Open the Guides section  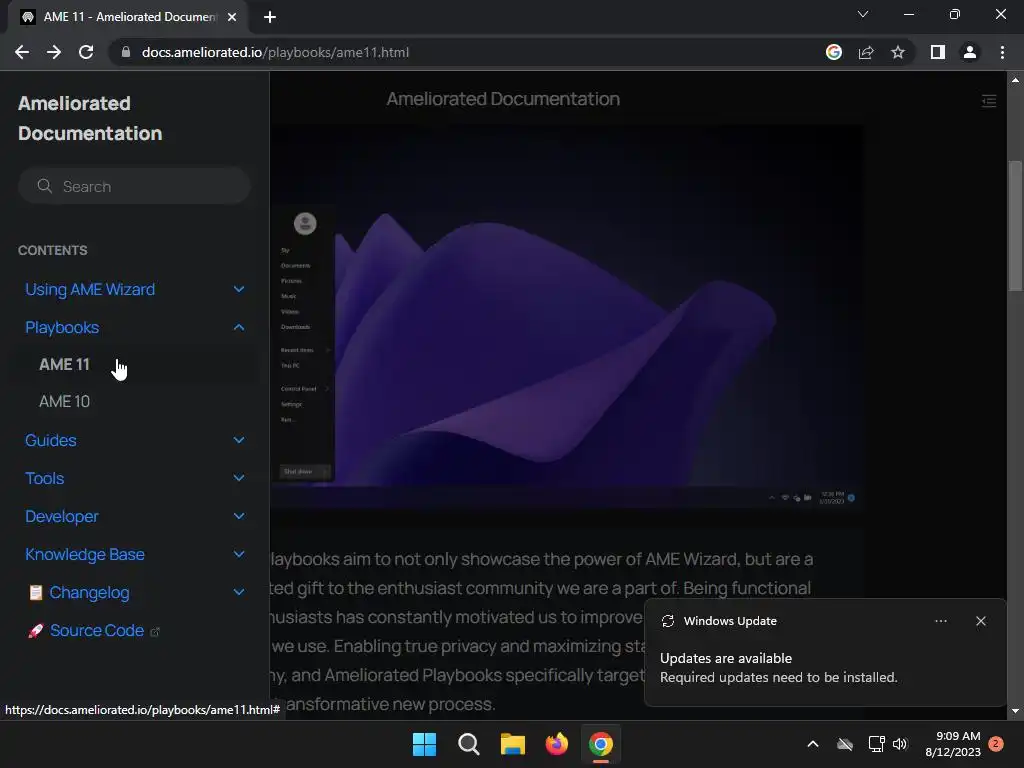point(50,440)
